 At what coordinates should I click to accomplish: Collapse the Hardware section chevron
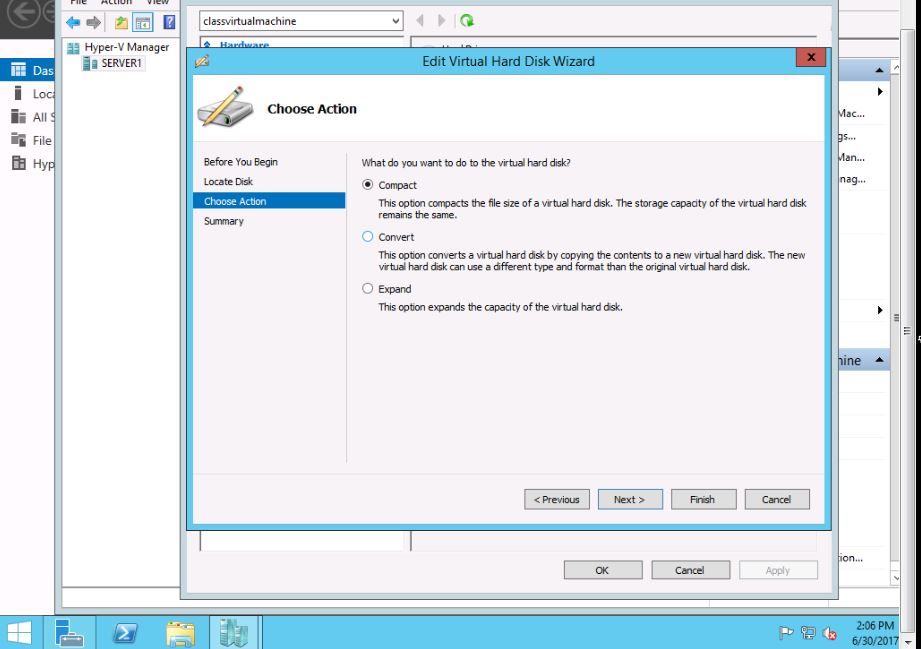pos(208,45)
